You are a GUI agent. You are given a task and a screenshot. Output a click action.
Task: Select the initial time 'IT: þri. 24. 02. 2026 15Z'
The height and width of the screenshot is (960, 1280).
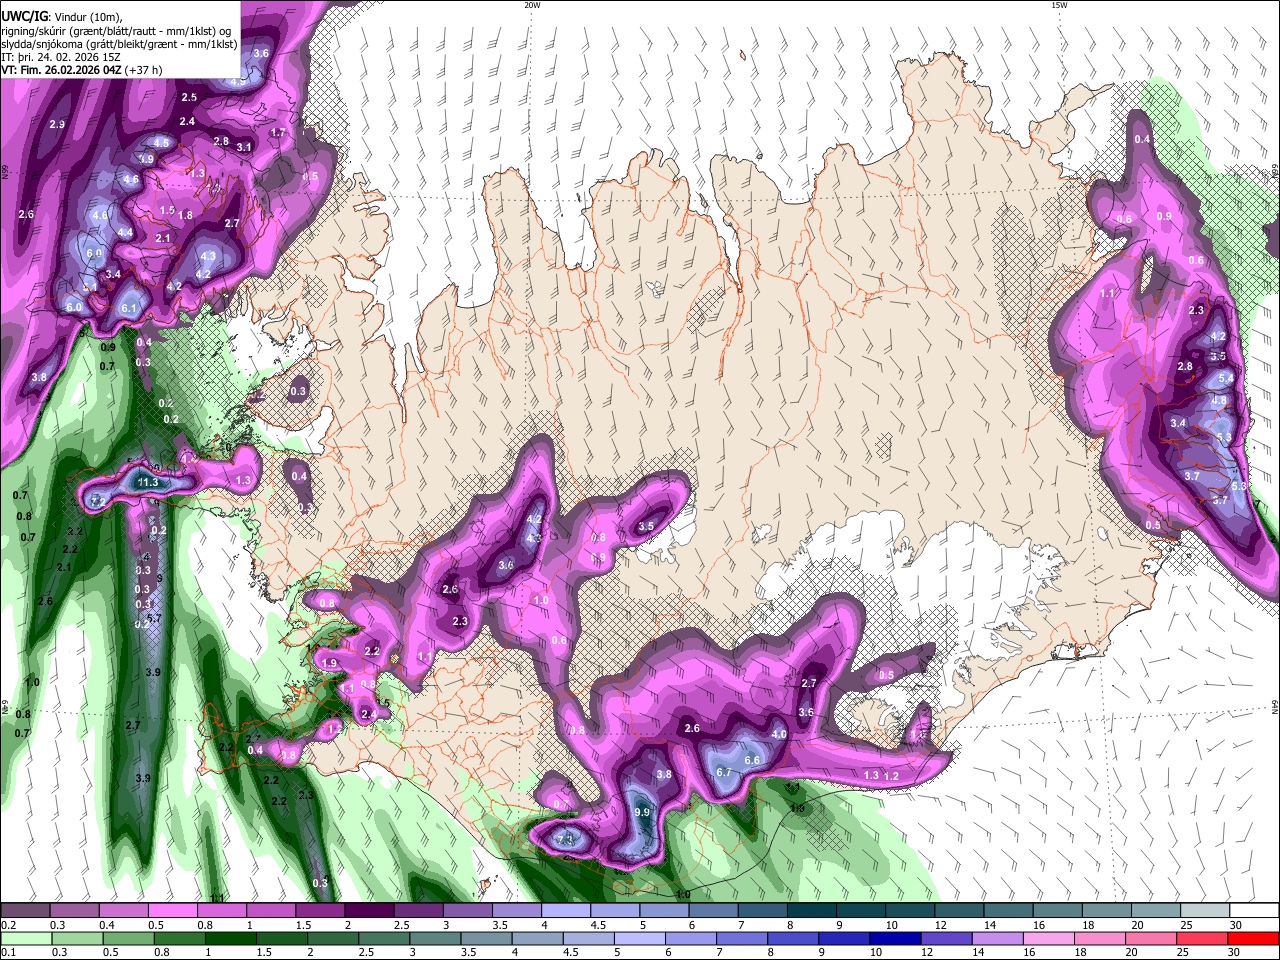pos(61,57)
